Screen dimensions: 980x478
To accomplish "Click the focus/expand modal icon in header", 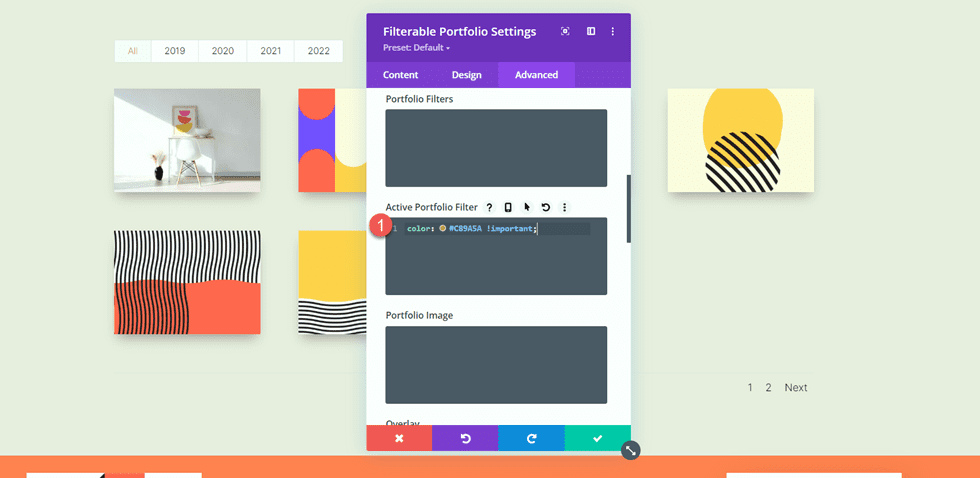I will (x=565, y=32).
